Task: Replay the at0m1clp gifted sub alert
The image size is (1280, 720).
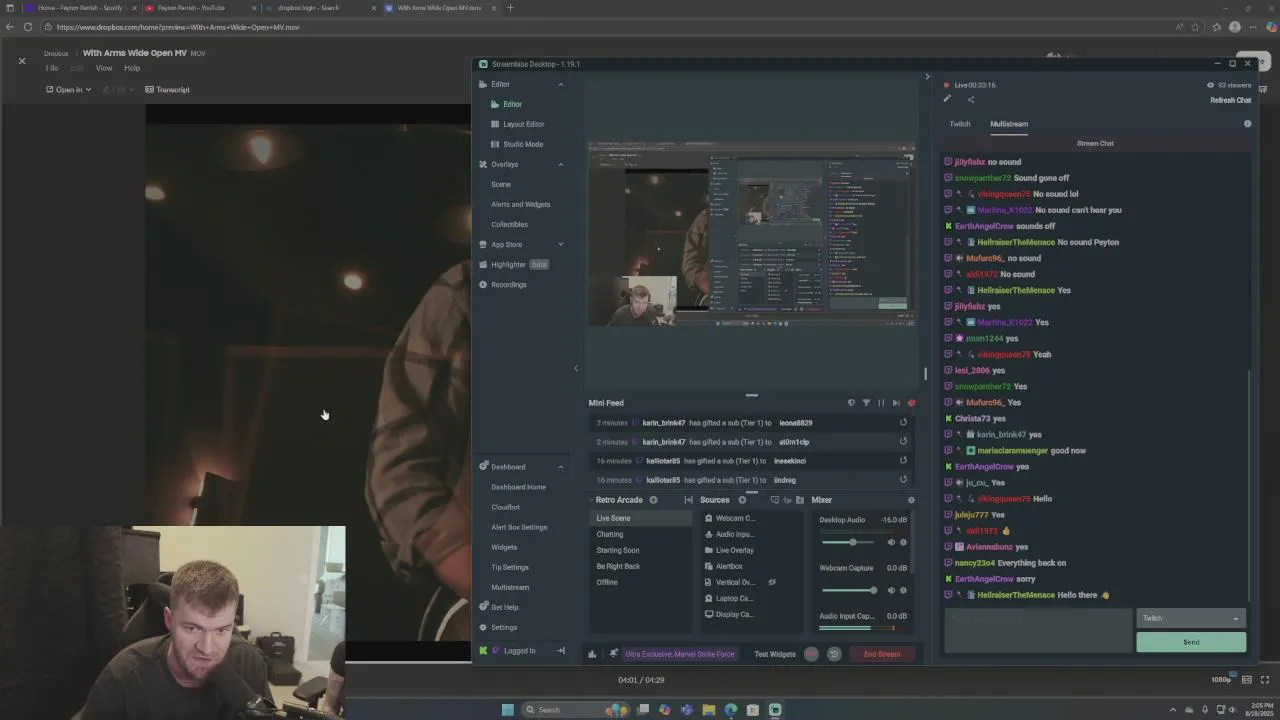Action: [x=903, y=442]
